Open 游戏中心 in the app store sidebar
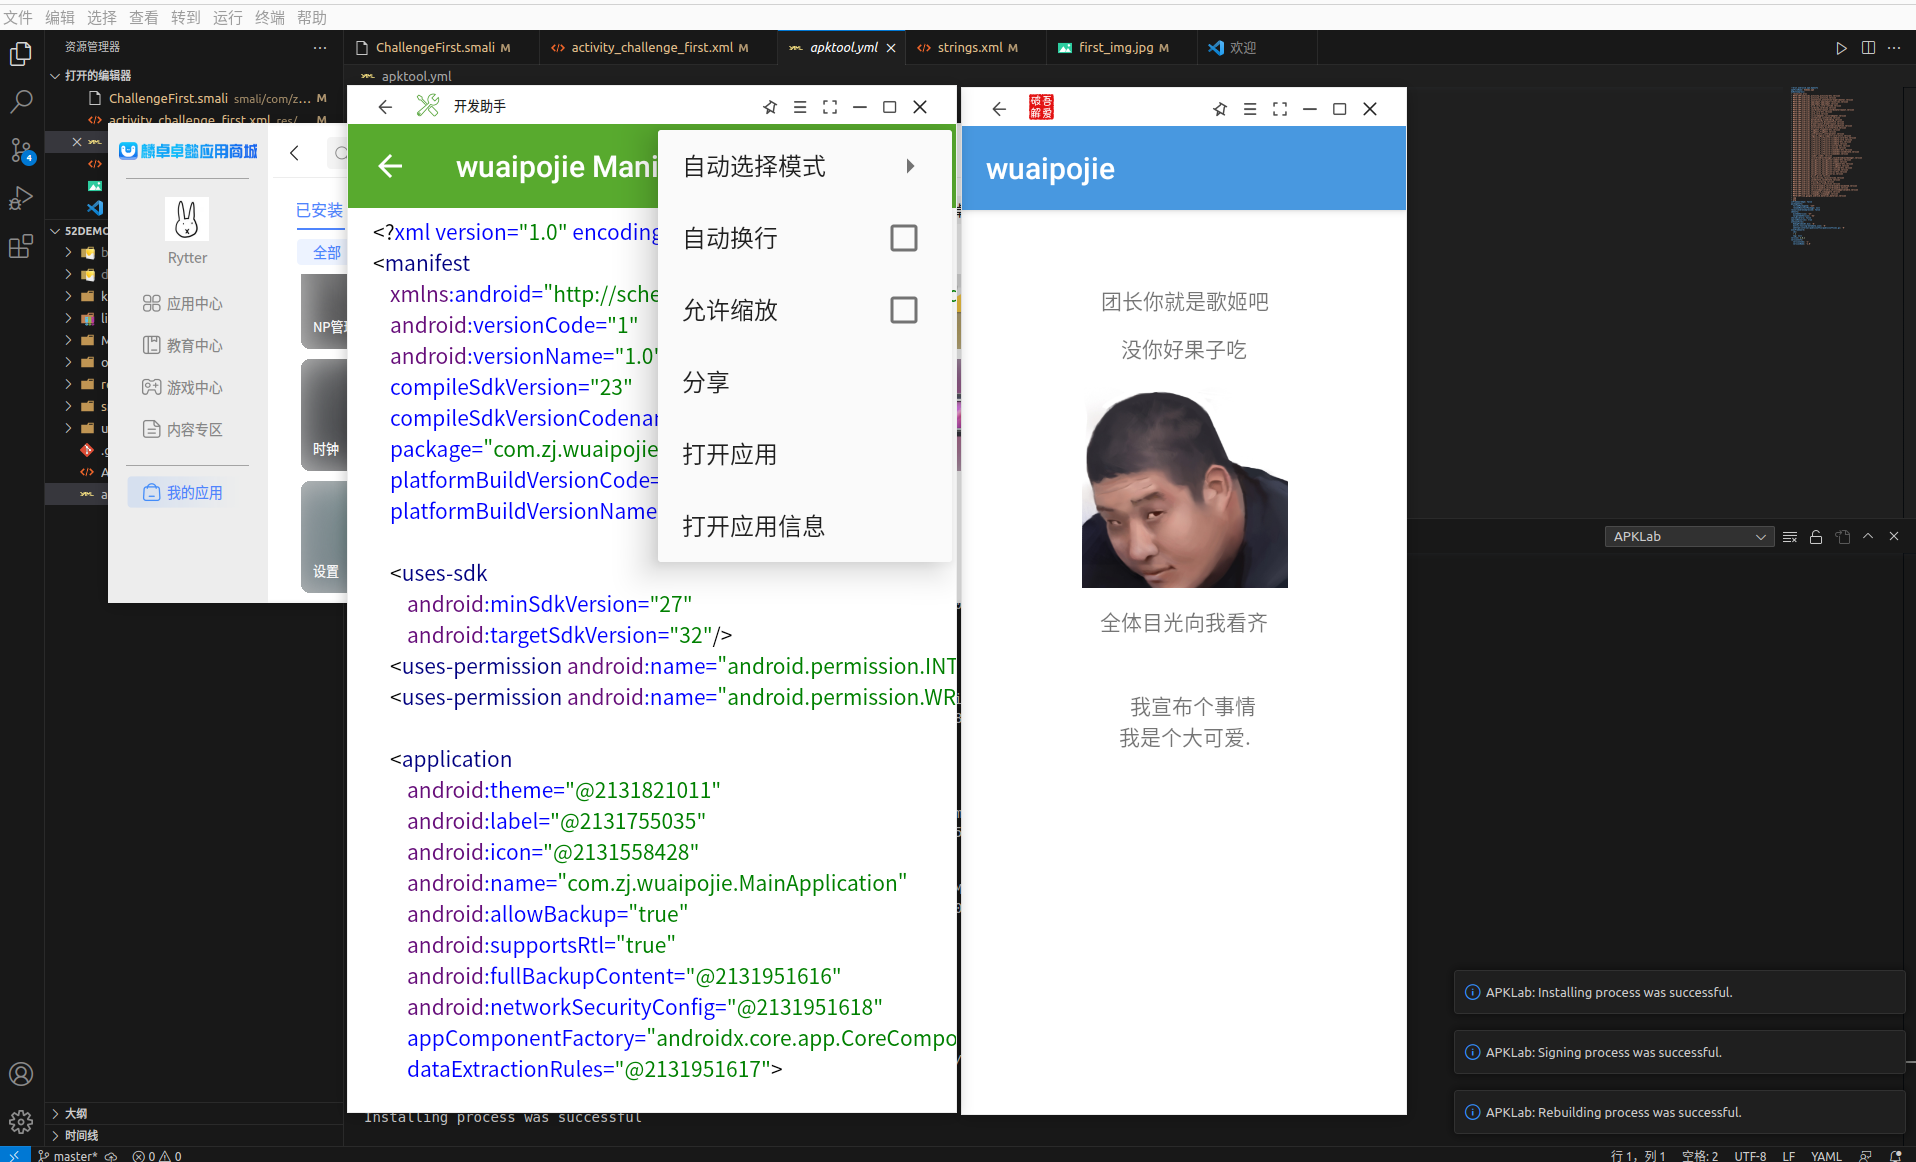 (183, 387)
